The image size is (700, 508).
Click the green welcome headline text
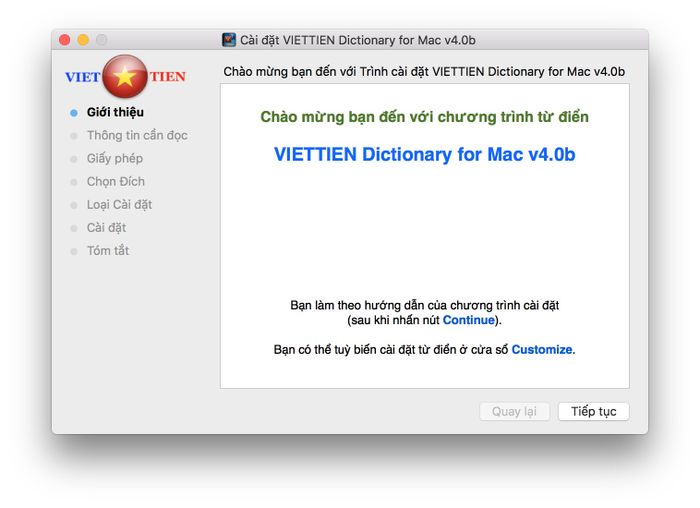(424, 117)
